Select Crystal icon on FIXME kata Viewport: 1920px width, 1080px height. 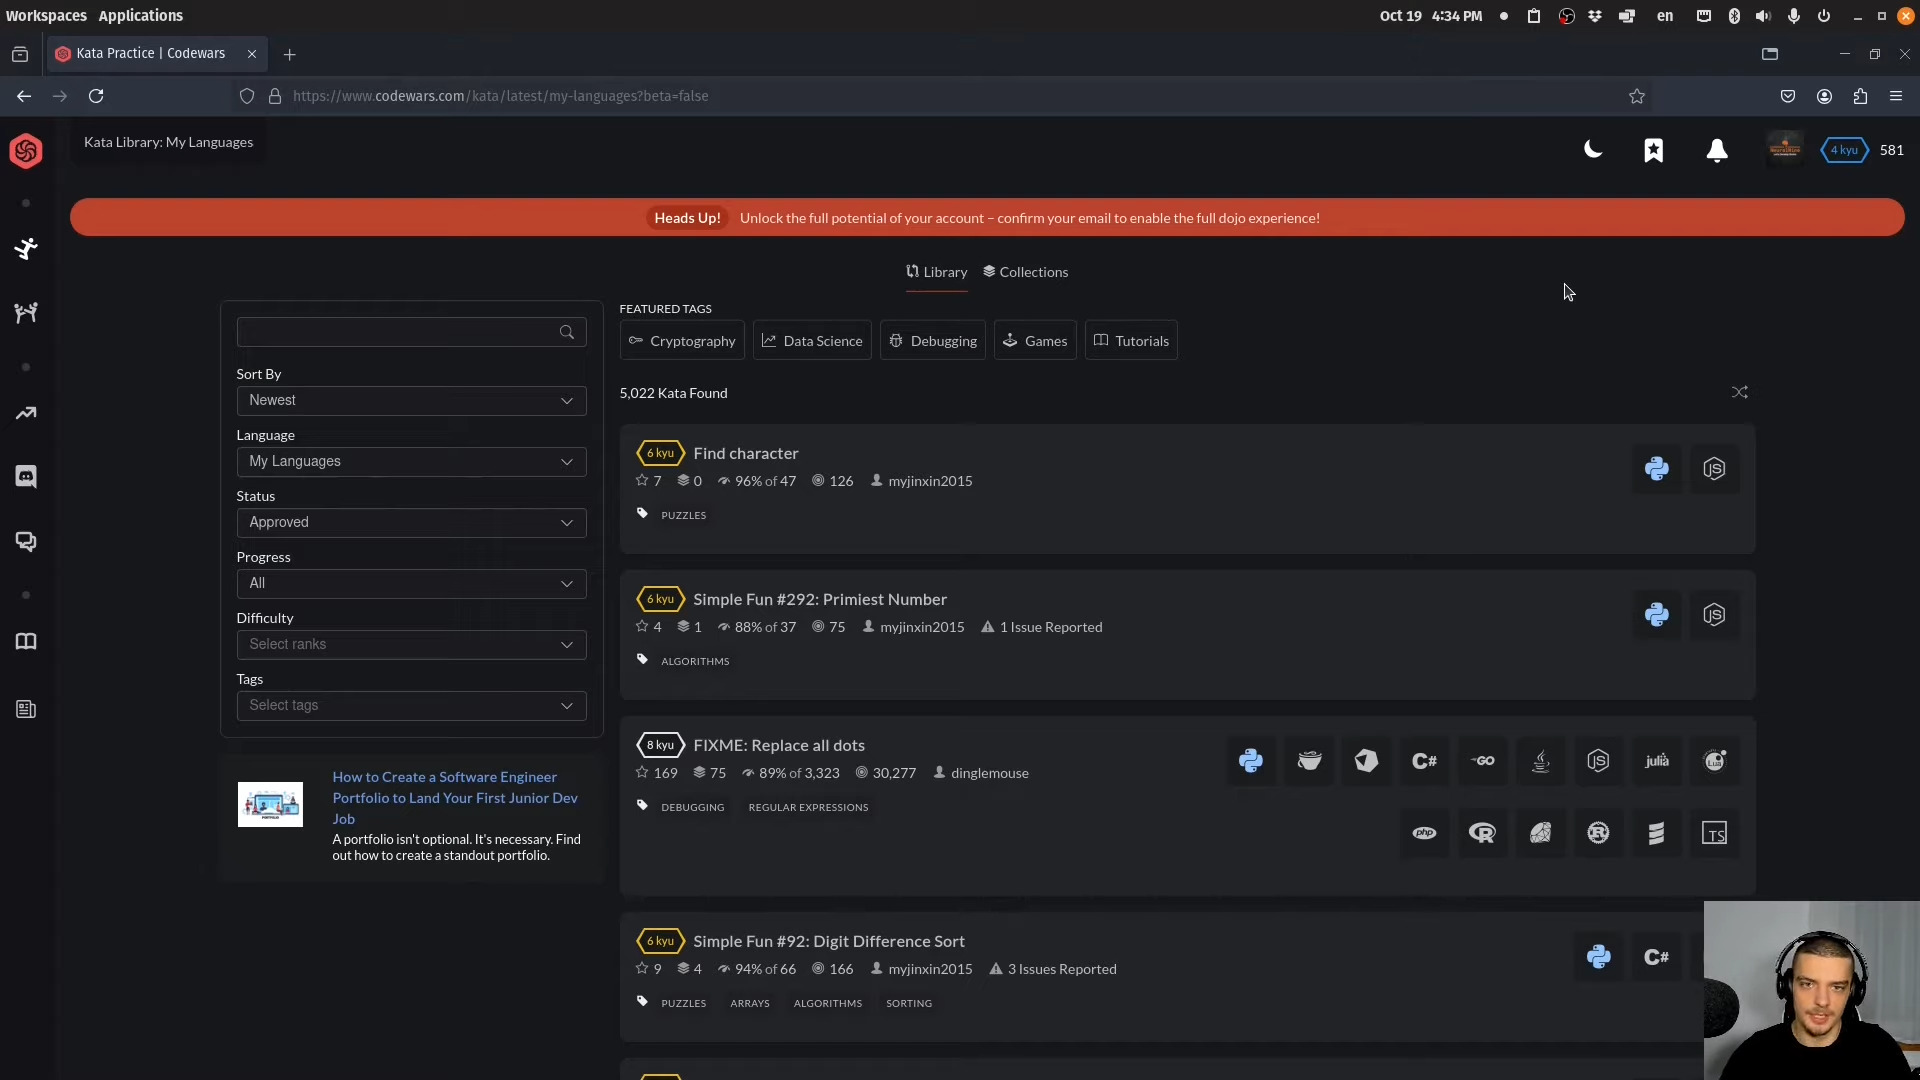(1367, 761)
